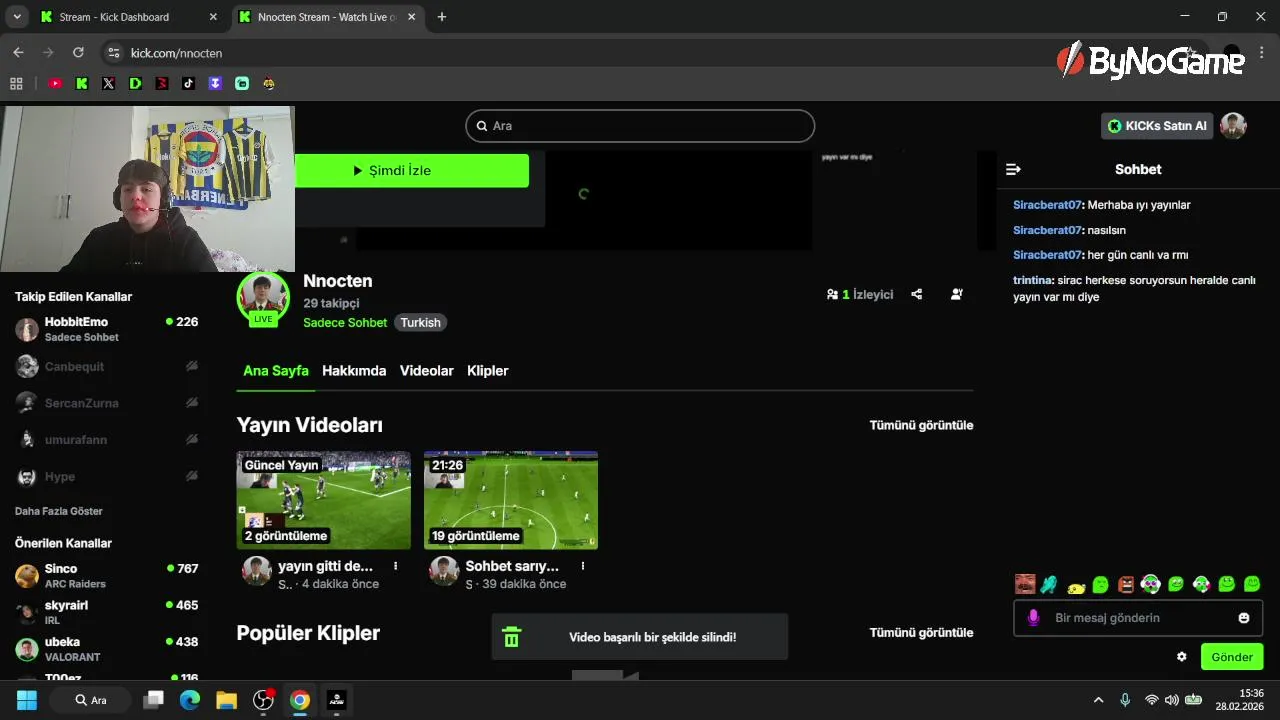Insert the yellow sleeping blob emote

tap(1076, 586)
